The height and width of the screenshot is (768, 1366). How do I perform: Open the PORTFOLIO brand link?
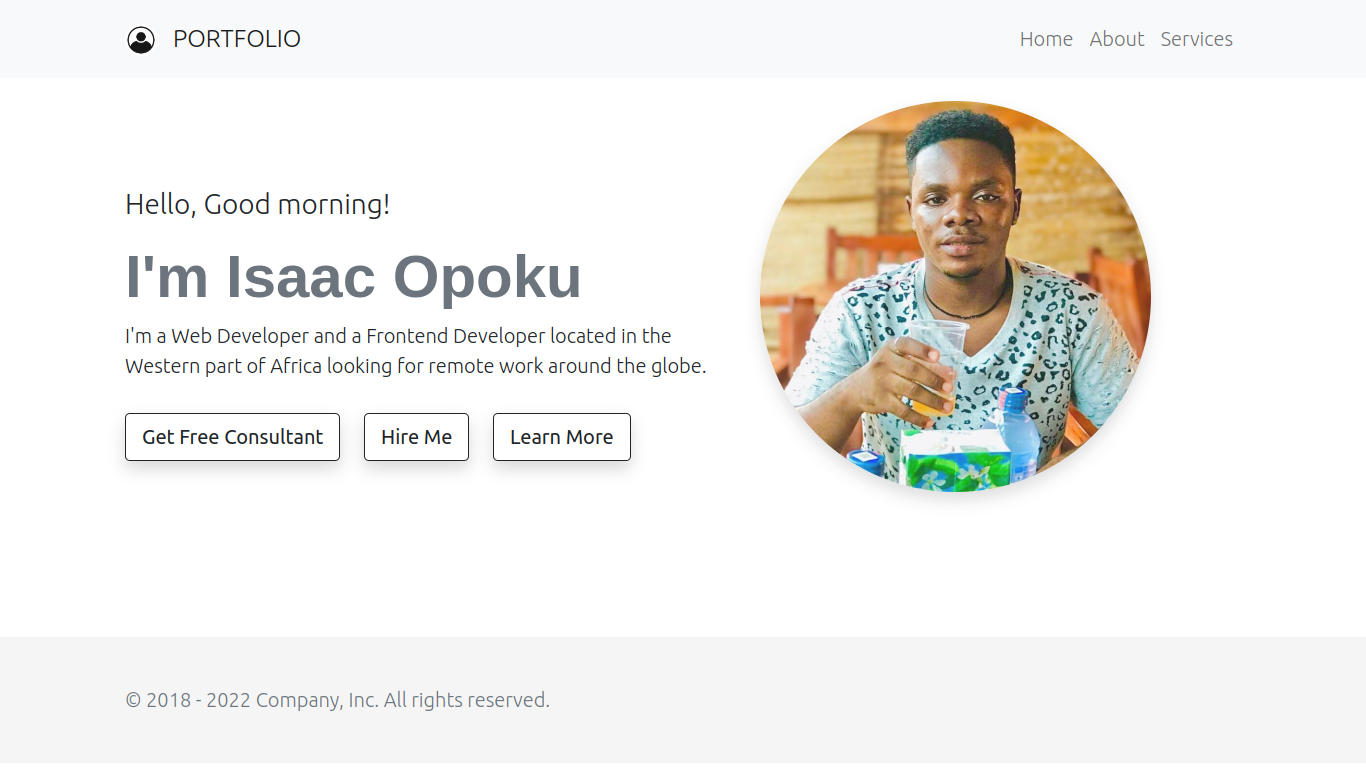(236, 39)
